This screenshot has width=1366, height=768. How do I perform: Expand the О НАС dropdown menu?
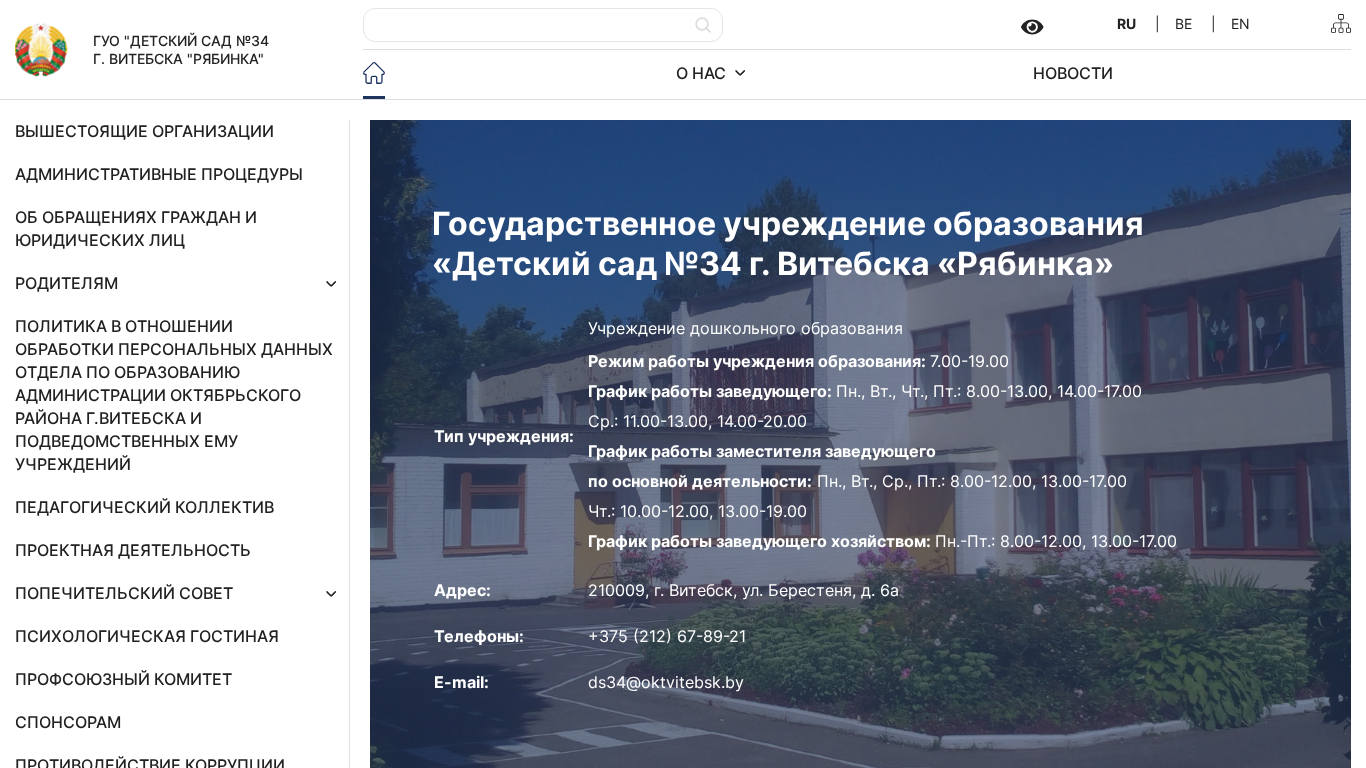(711, 73)
